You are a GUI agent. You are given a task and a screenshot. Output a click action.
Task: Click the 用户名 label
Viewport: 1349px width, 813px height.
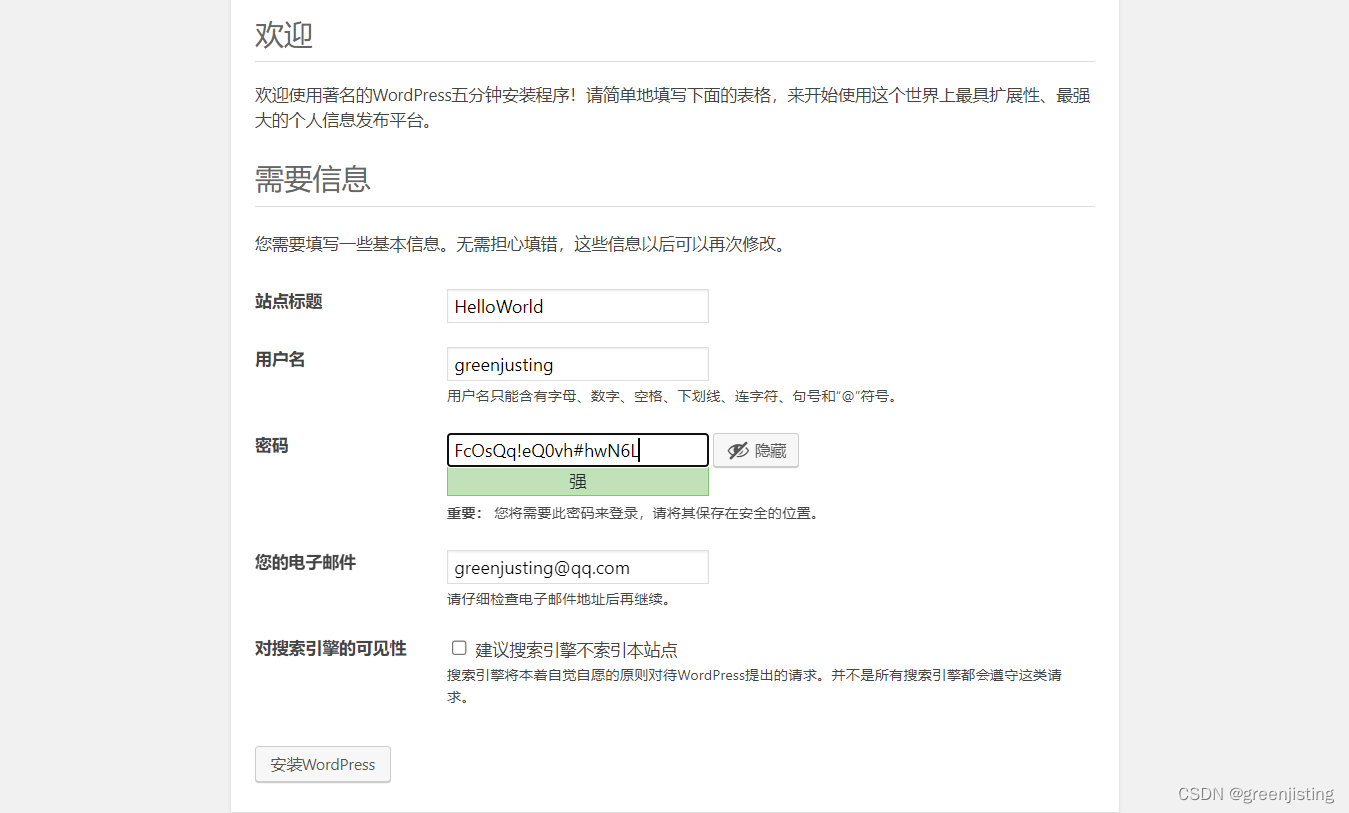click(x=280, y=359)
